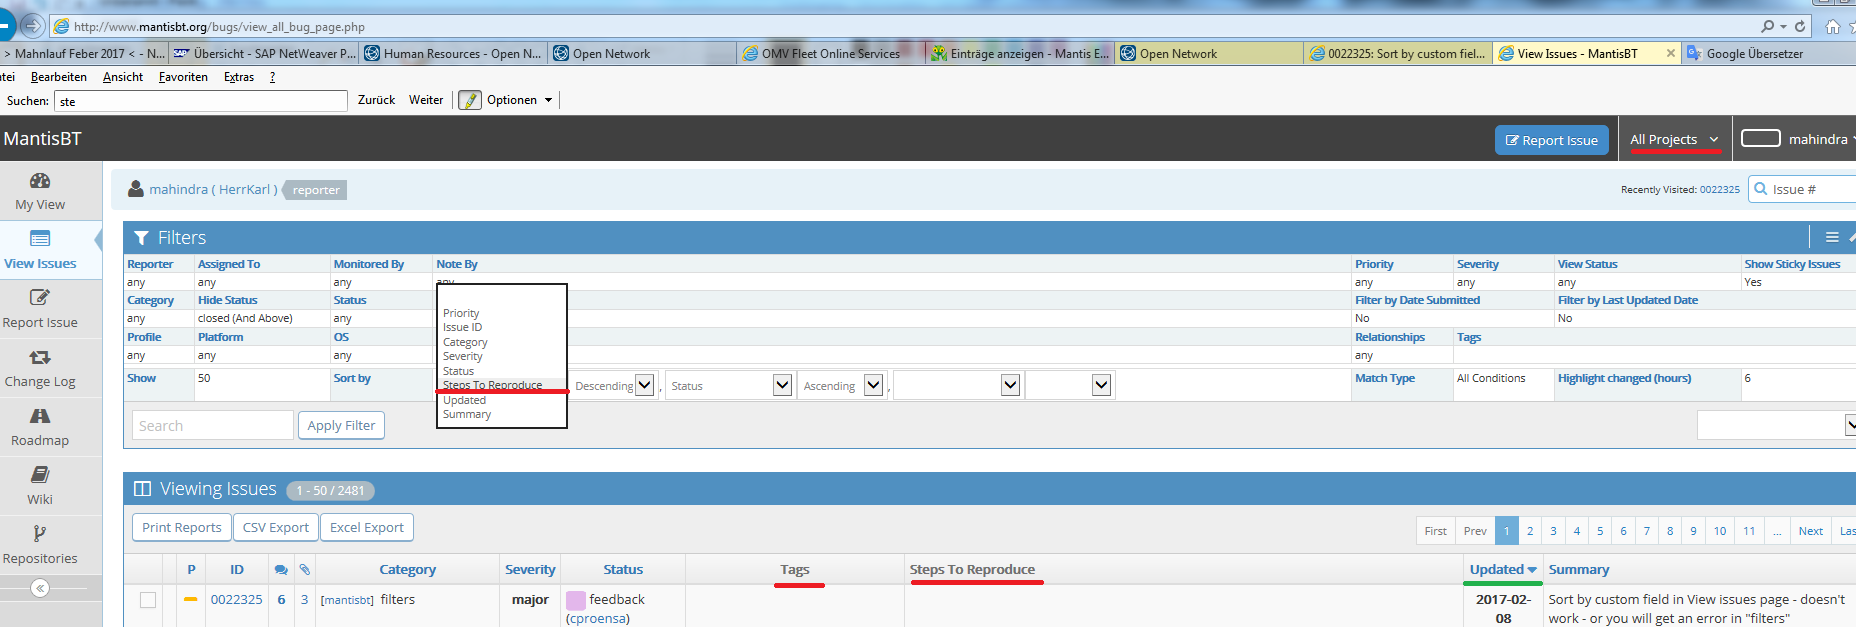Select Steps To Reproduce in sort list
The image size is (1856, 627).
click(492, 385)
